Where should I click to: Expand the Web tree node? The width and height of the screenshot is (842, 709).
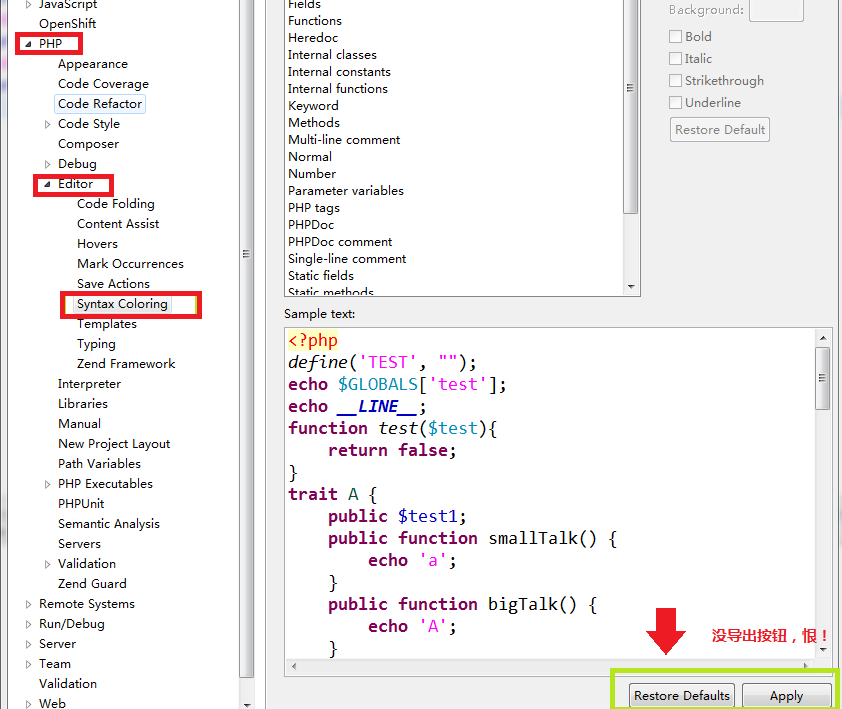28,704
